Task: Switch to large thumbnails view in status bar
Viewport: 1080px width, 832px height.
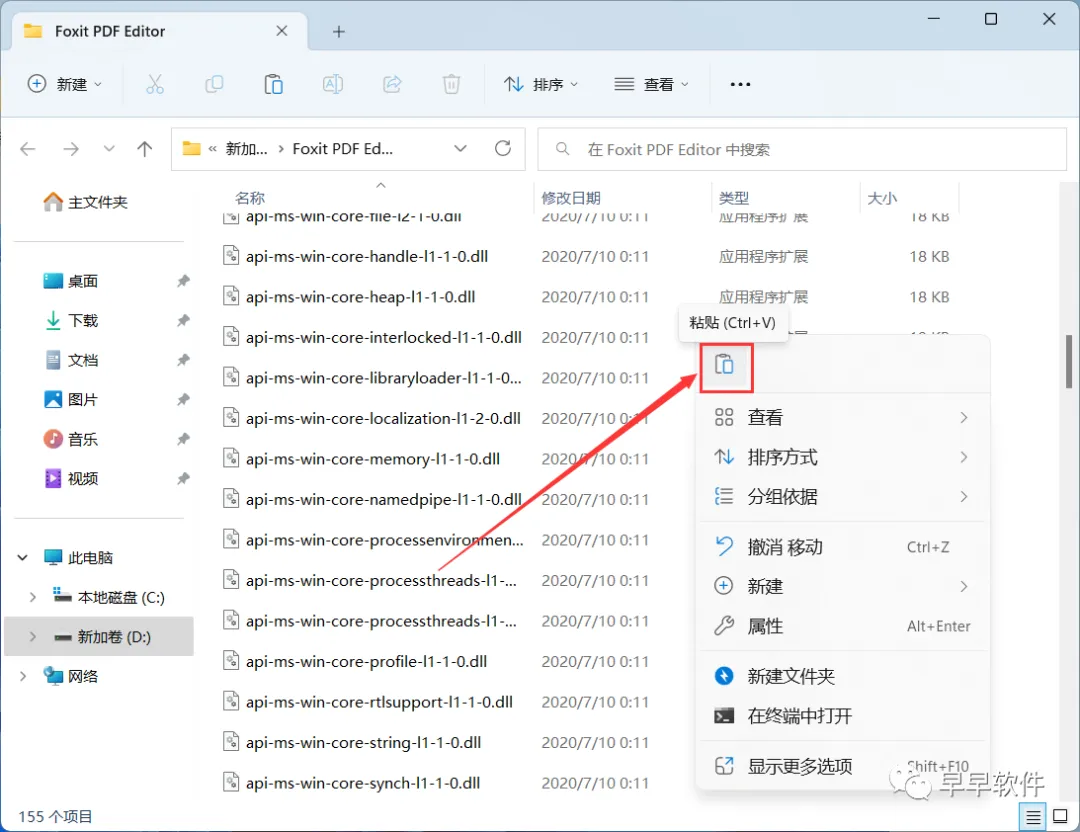Action: (x=1060, y=817)
